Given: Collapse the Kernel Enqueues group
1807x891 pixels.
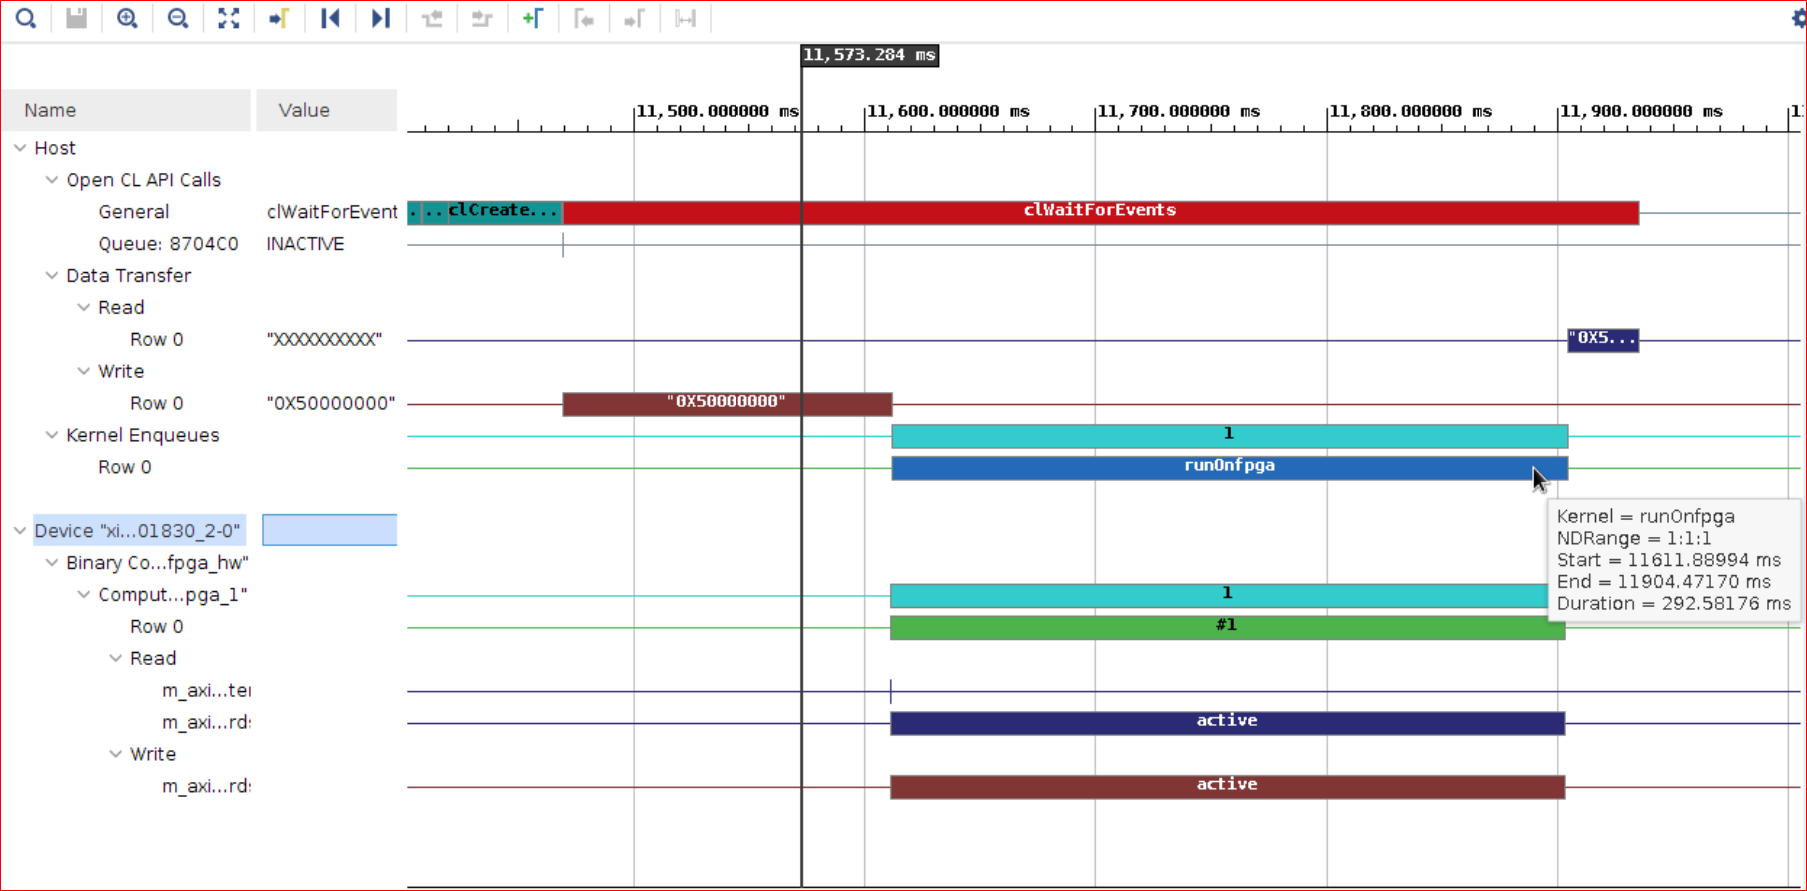Looking at the screenshot, I should click(52, 435).
